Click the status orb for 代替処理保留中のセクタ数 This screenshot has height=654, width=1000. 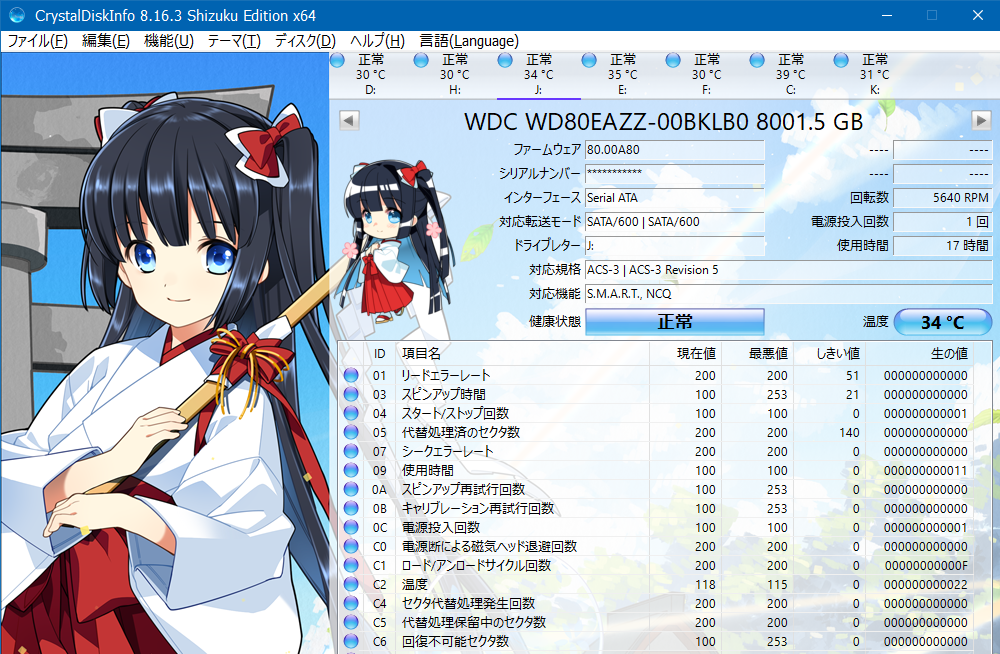click(x=351, y=622)
